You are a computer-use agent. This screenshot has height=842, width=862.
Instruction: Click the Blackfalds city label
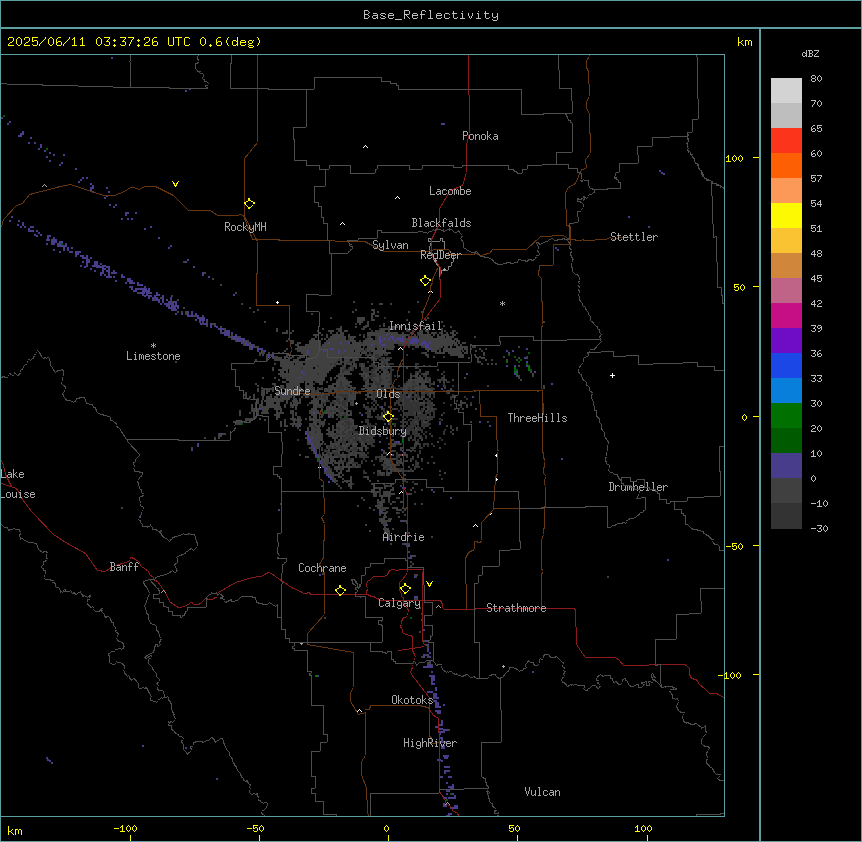(441, 223)
